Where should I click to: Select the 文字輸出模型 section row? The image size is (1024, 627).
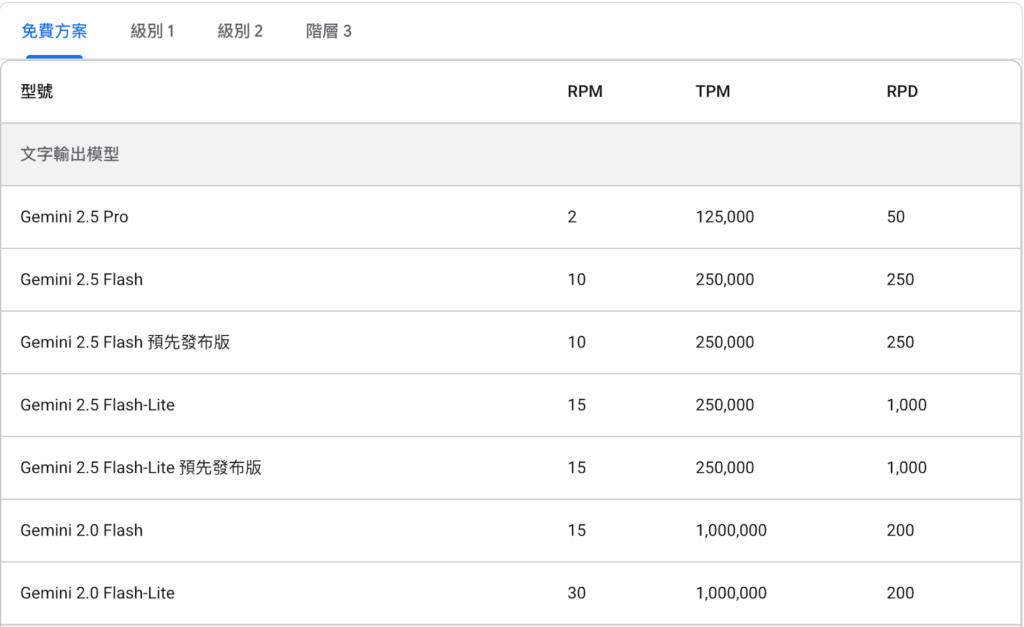[x=70, y=155]
